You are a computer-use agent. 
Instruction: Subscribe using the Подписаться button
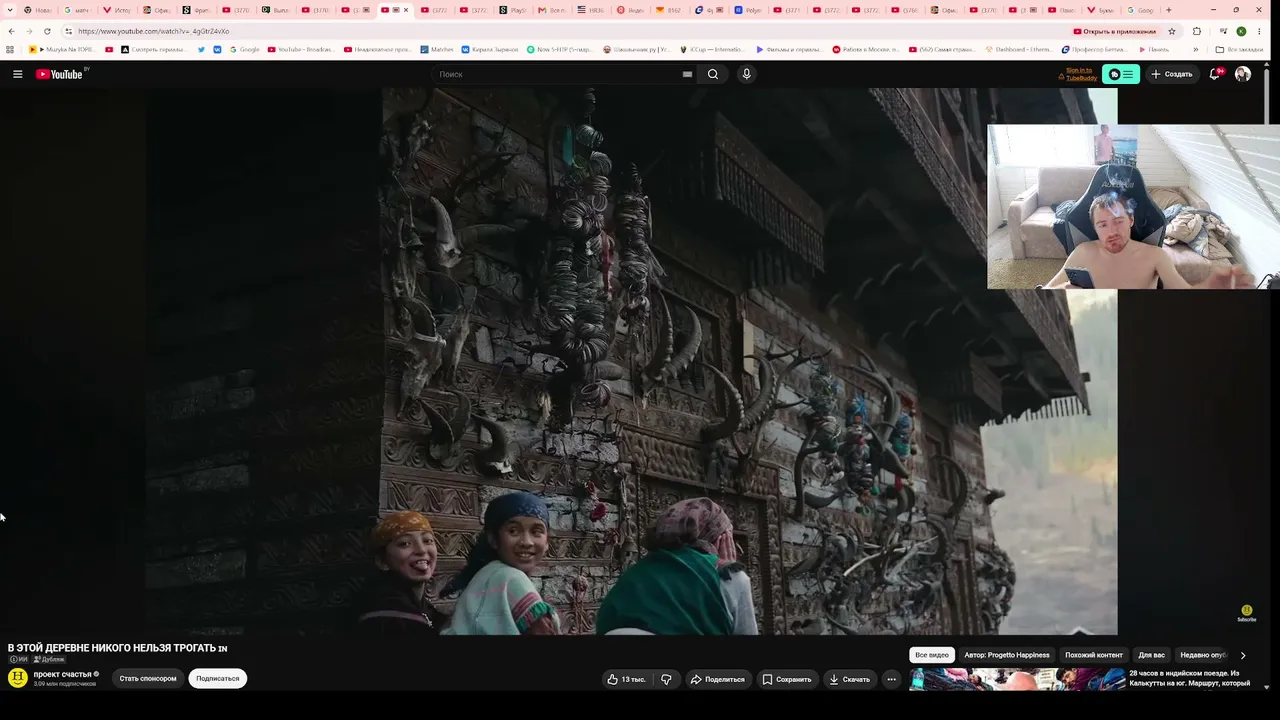217,678
